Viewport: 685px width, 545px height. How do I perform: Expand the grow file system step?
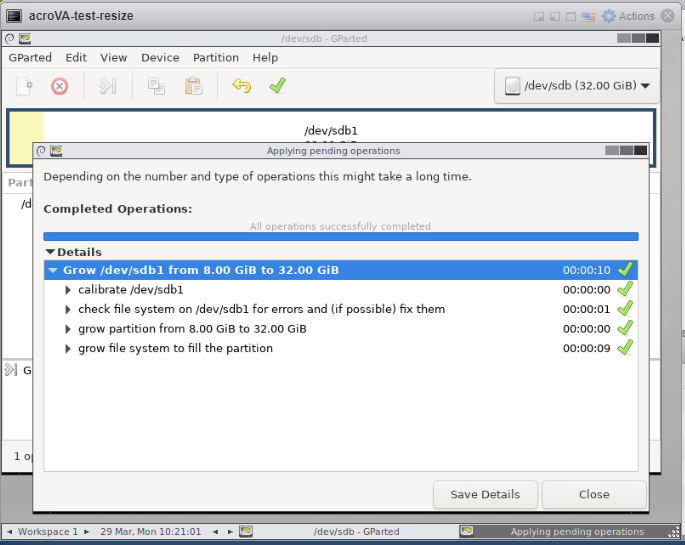pyautogui.click(x=68, y=348)
